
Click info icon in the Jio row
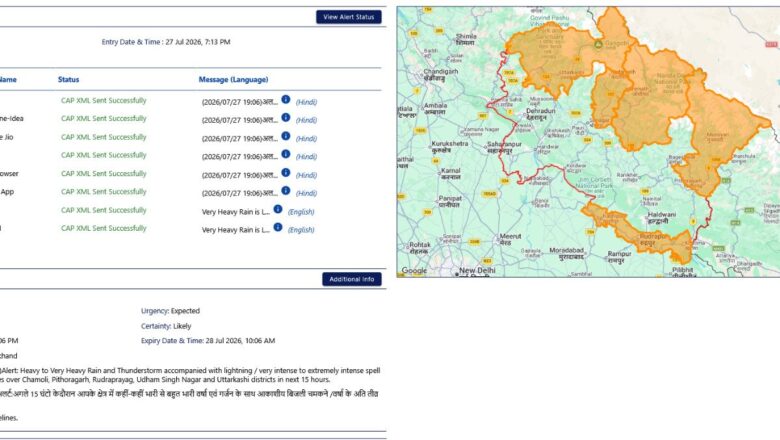pyautogui.click(x=286, y=136)
